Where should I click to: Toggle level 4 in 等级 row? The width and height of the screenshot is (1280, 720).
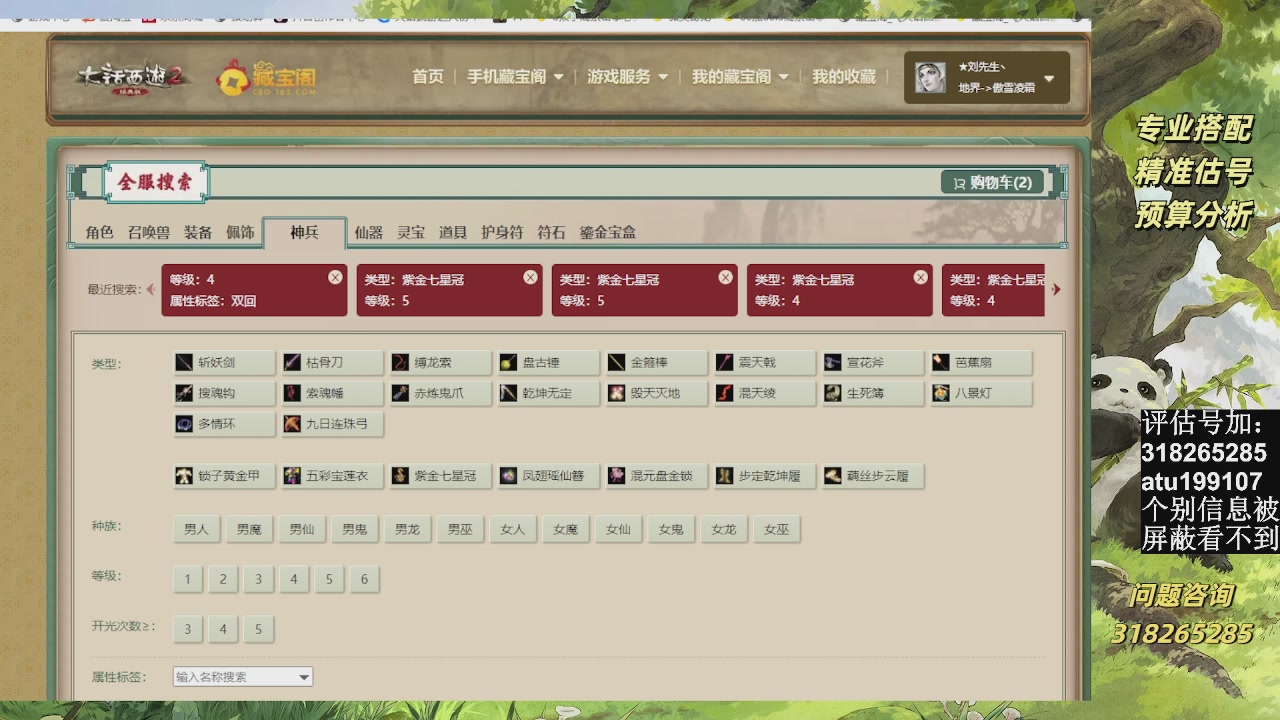click(294, 579)
